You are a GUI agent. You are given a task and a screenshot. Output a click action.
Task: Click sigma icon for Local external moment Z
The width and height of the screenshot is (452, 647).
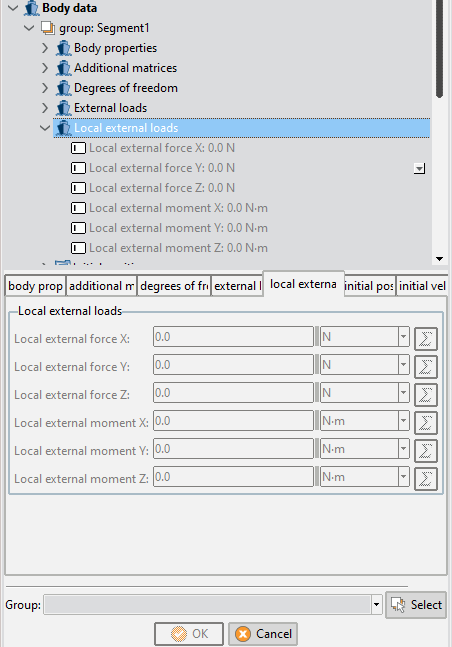pos(426,479)
